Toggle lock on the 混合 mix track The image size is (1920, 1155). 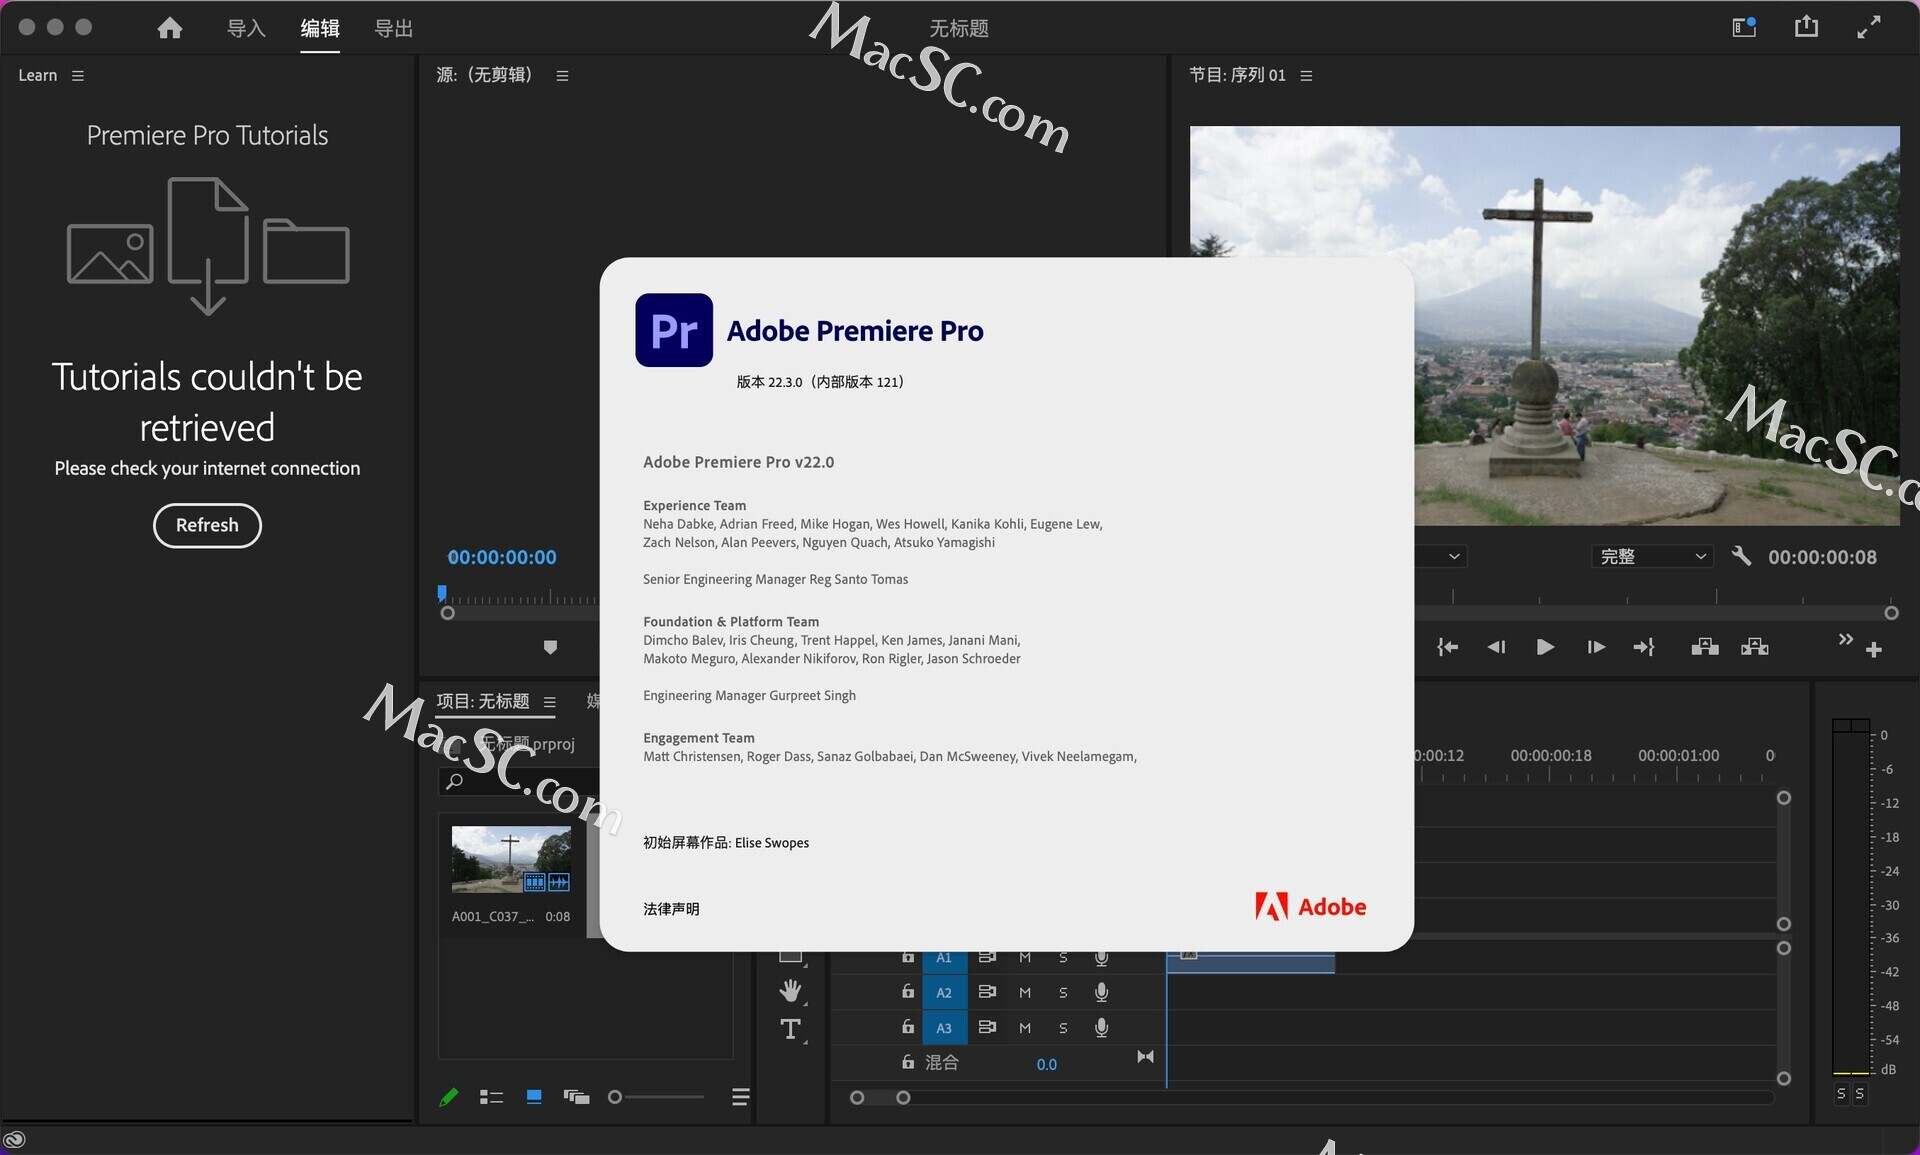point(908,1062)
